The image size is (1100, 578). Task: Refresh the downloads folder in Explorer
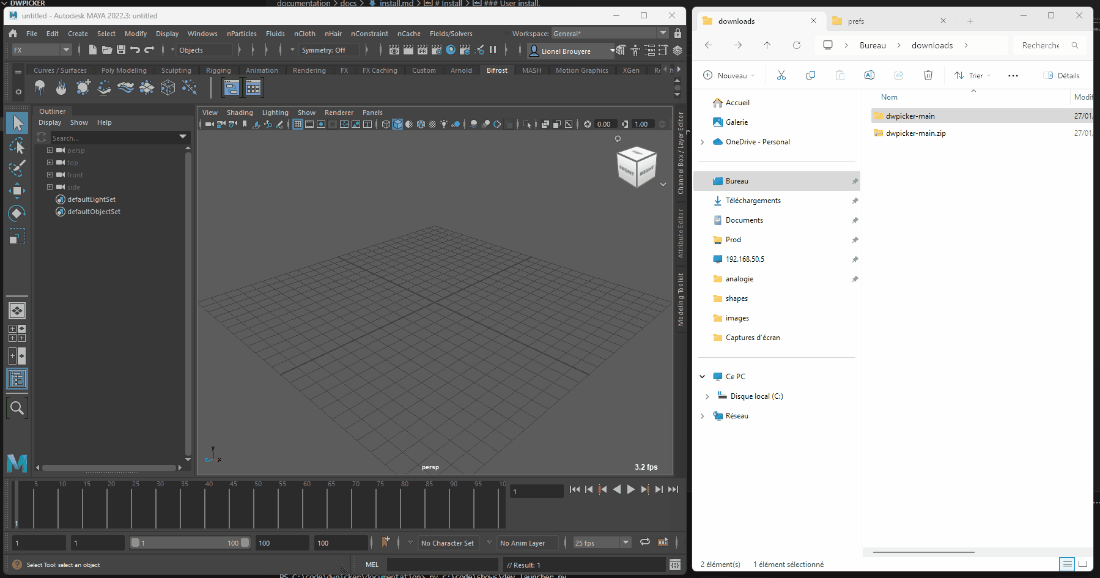coord(796,45)
